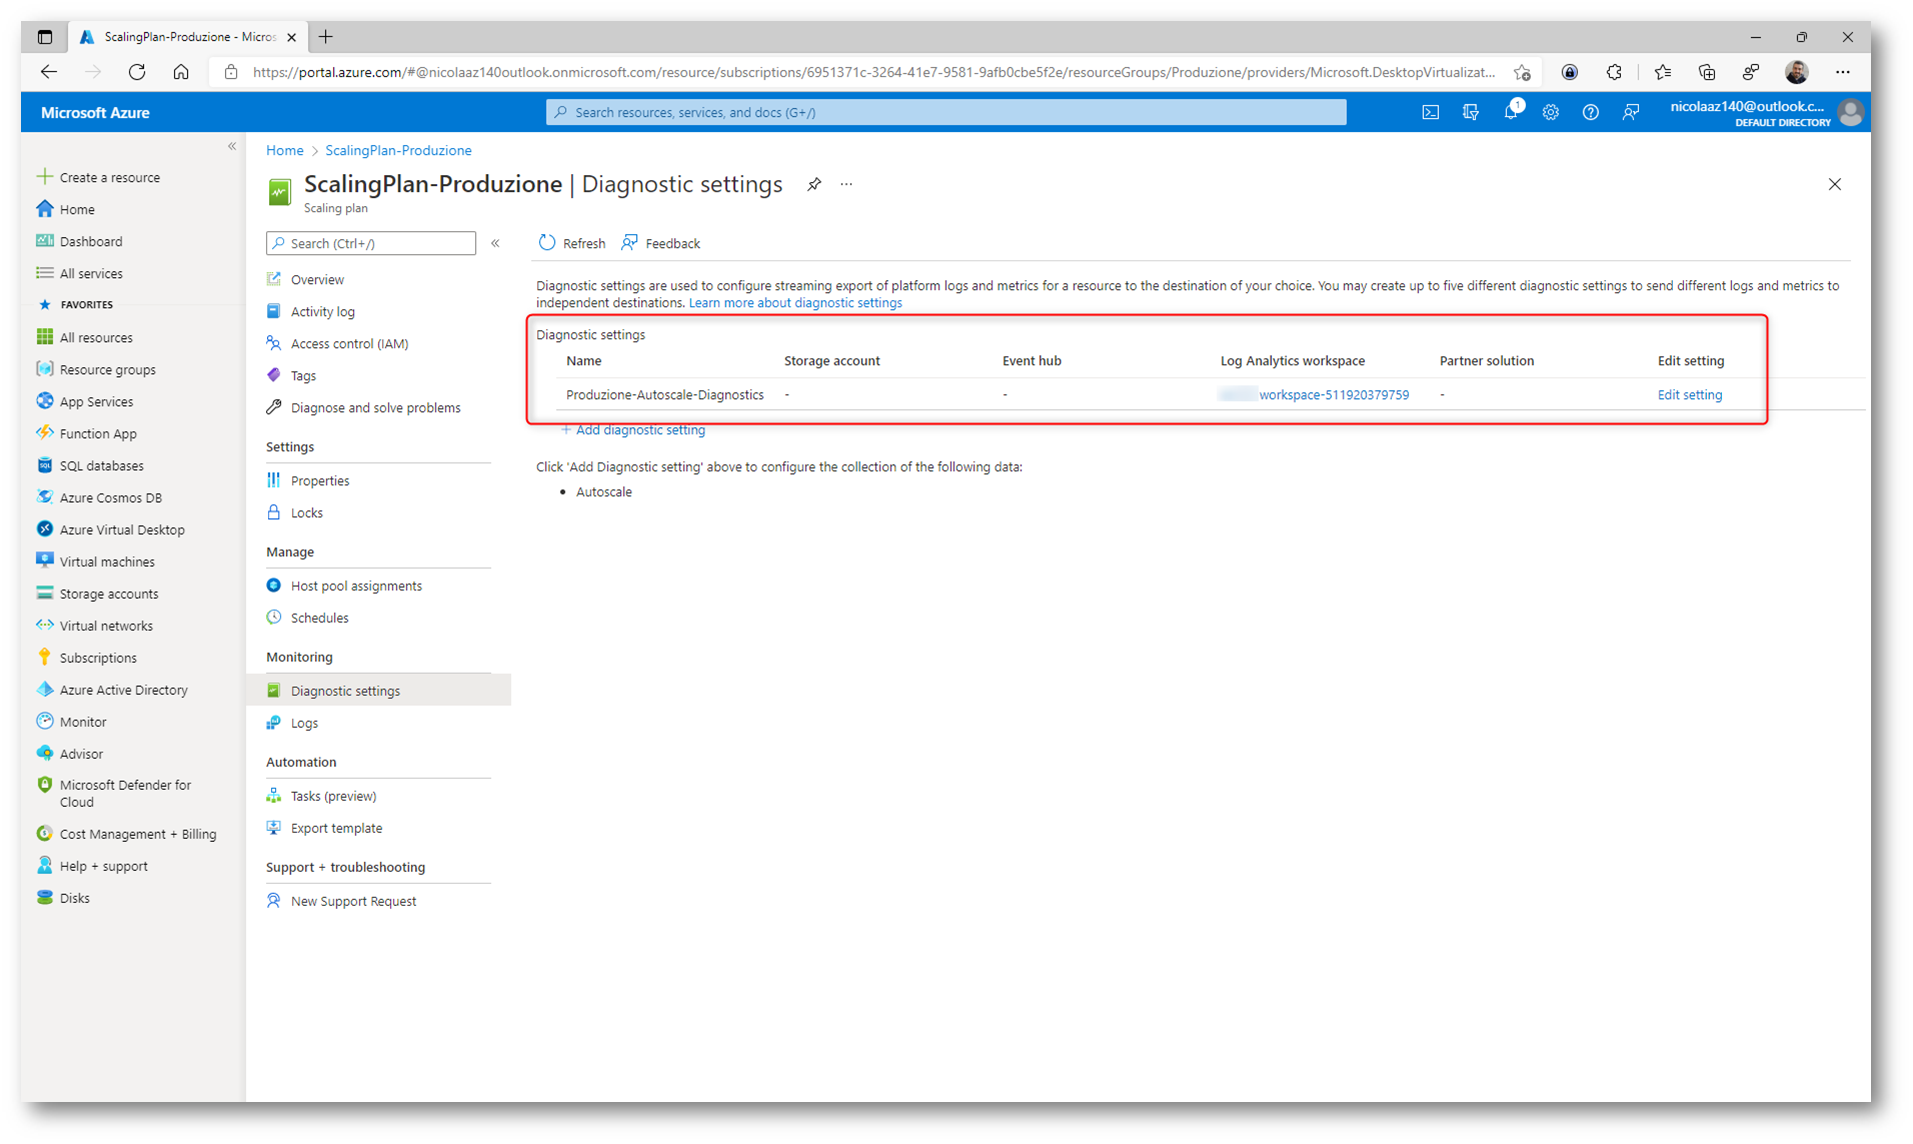1913x1144 pixels.
Task: Click the Edit setting link
Action: coord(1689,394)
